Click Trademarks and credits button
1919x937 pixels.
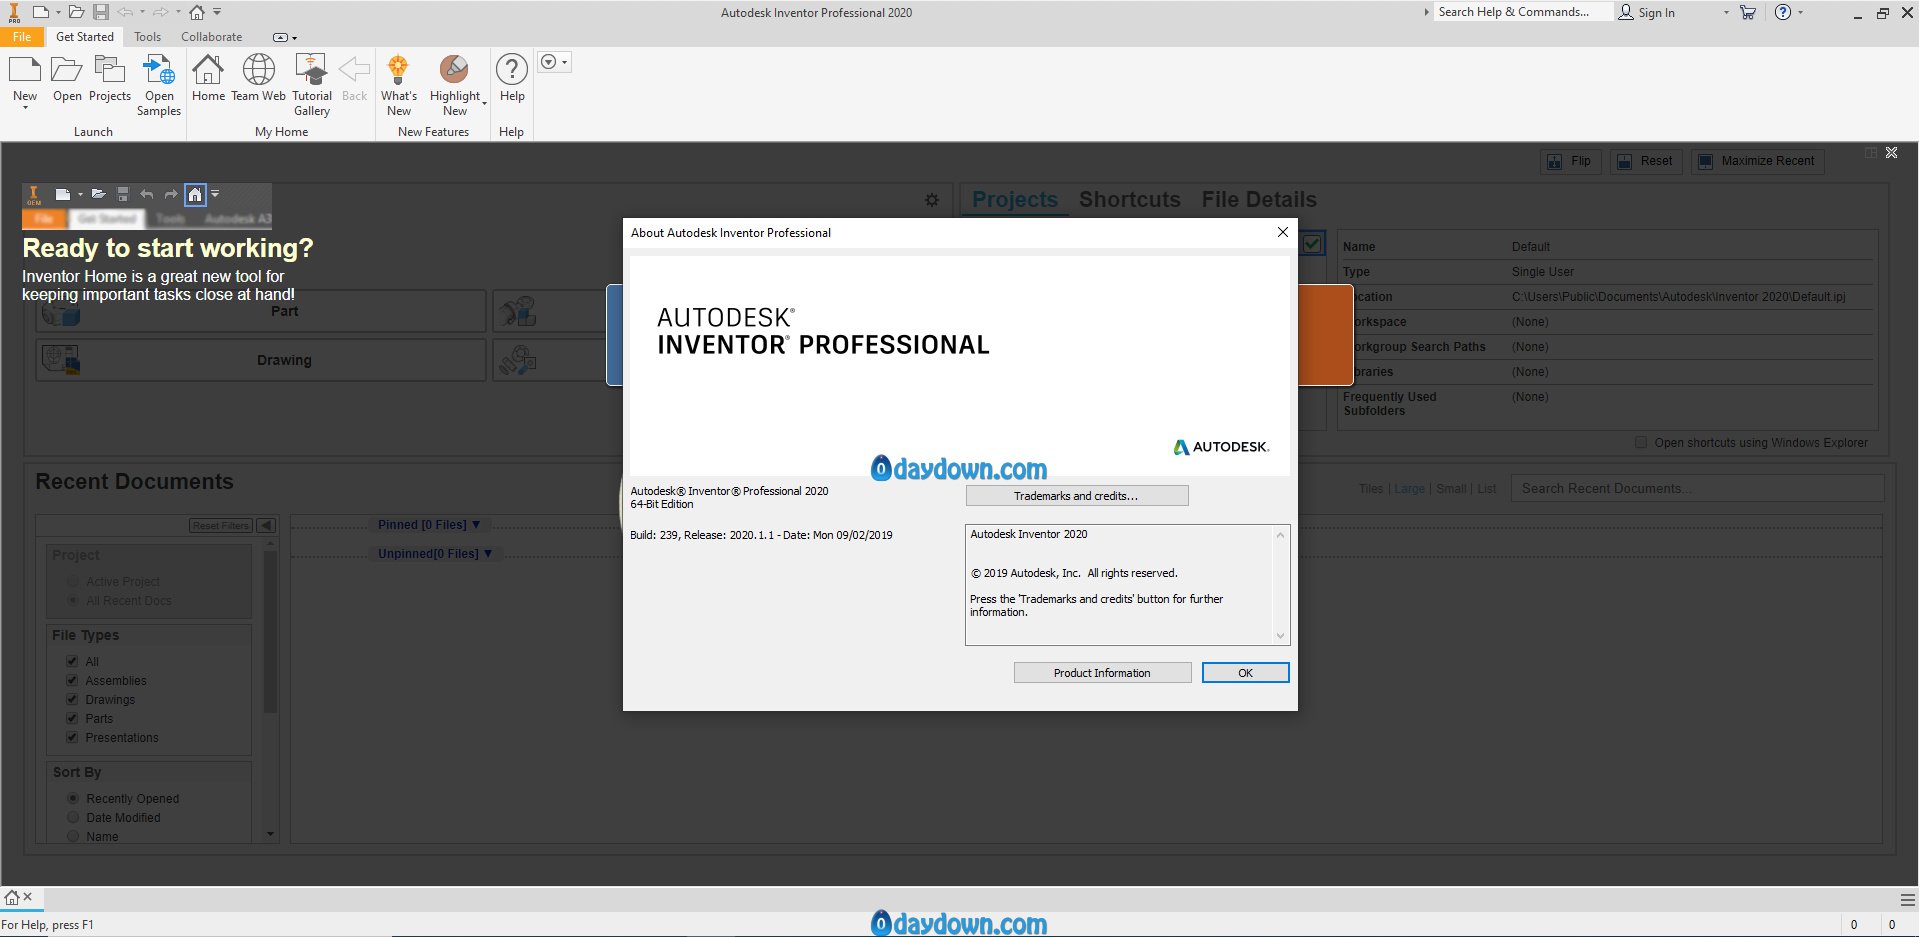point(1076,496)
